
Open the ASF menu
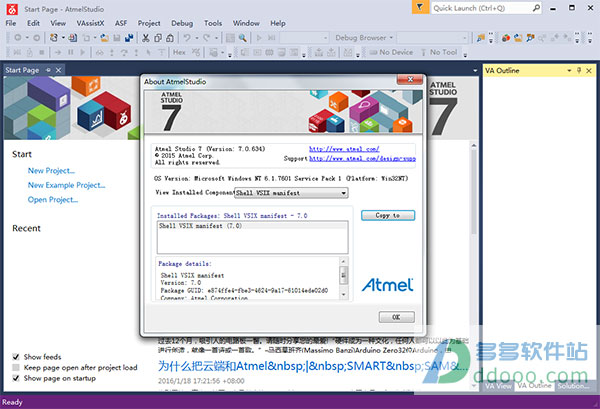[121, 23]
